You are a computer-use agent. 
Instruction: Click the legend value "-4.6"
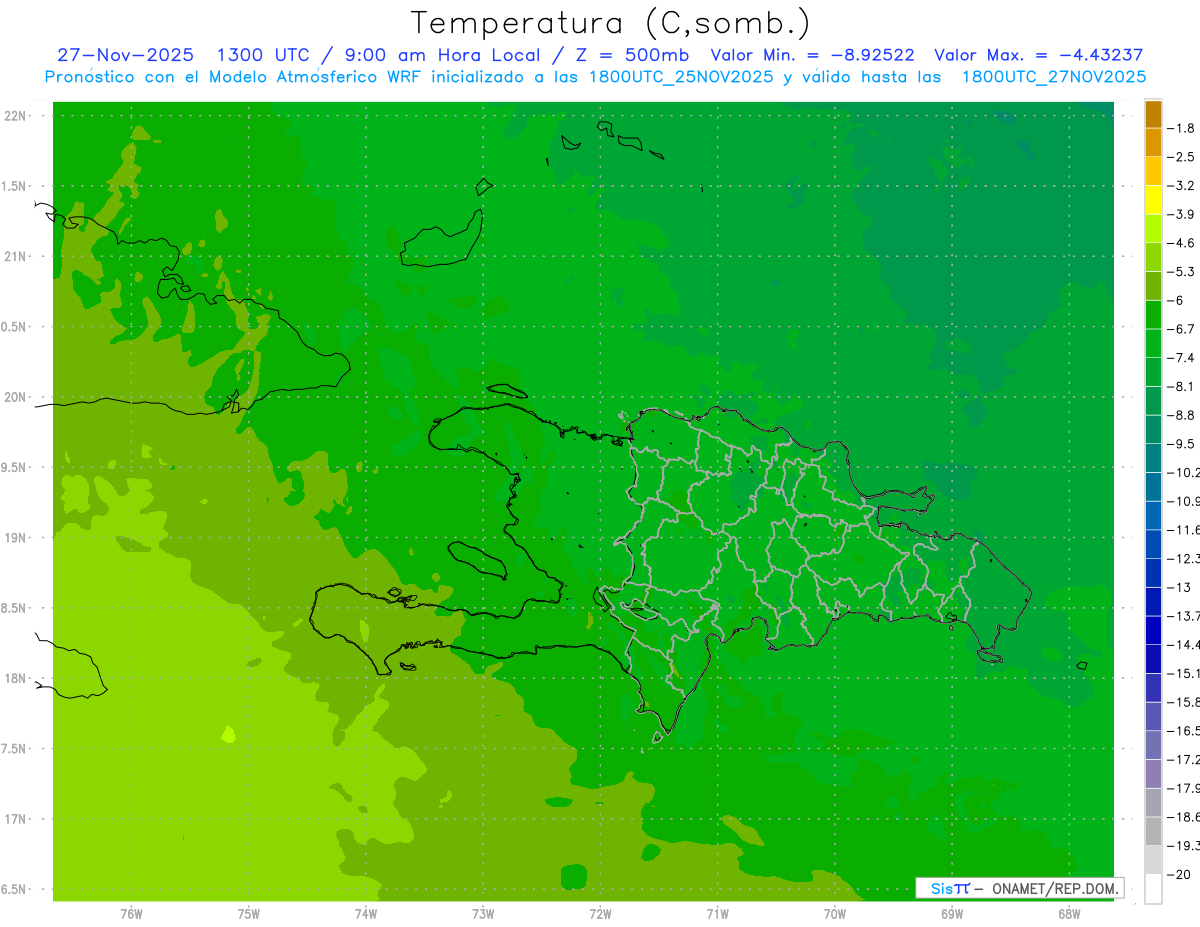[x=1182, y=243]
